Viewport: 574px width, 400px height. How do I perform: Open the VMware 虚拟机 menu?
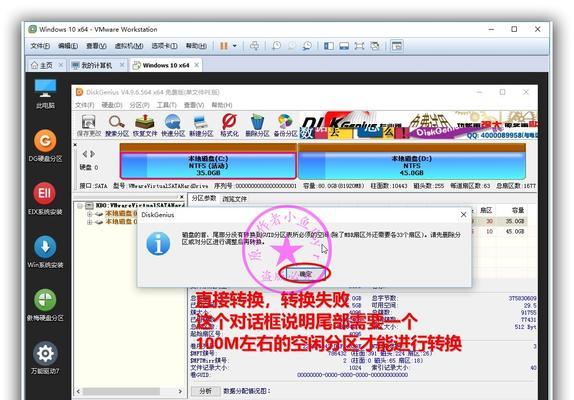pyautogui.click(x=128, y=46)
